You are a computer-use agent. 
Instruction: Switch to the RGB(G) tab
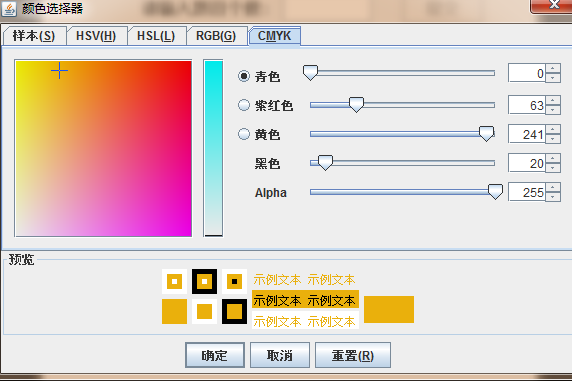pyautogui.click(x=216, y=36)
